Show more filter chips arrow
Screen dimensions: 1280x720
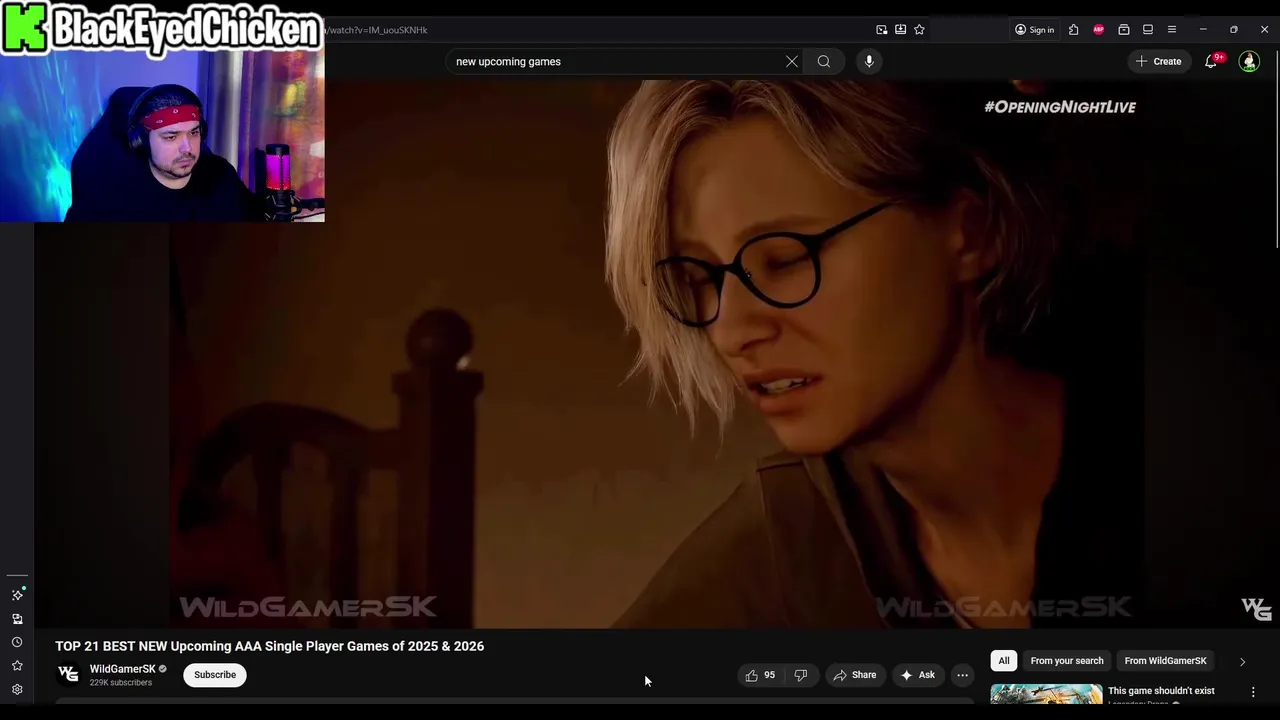click(x=1242, y=662)
